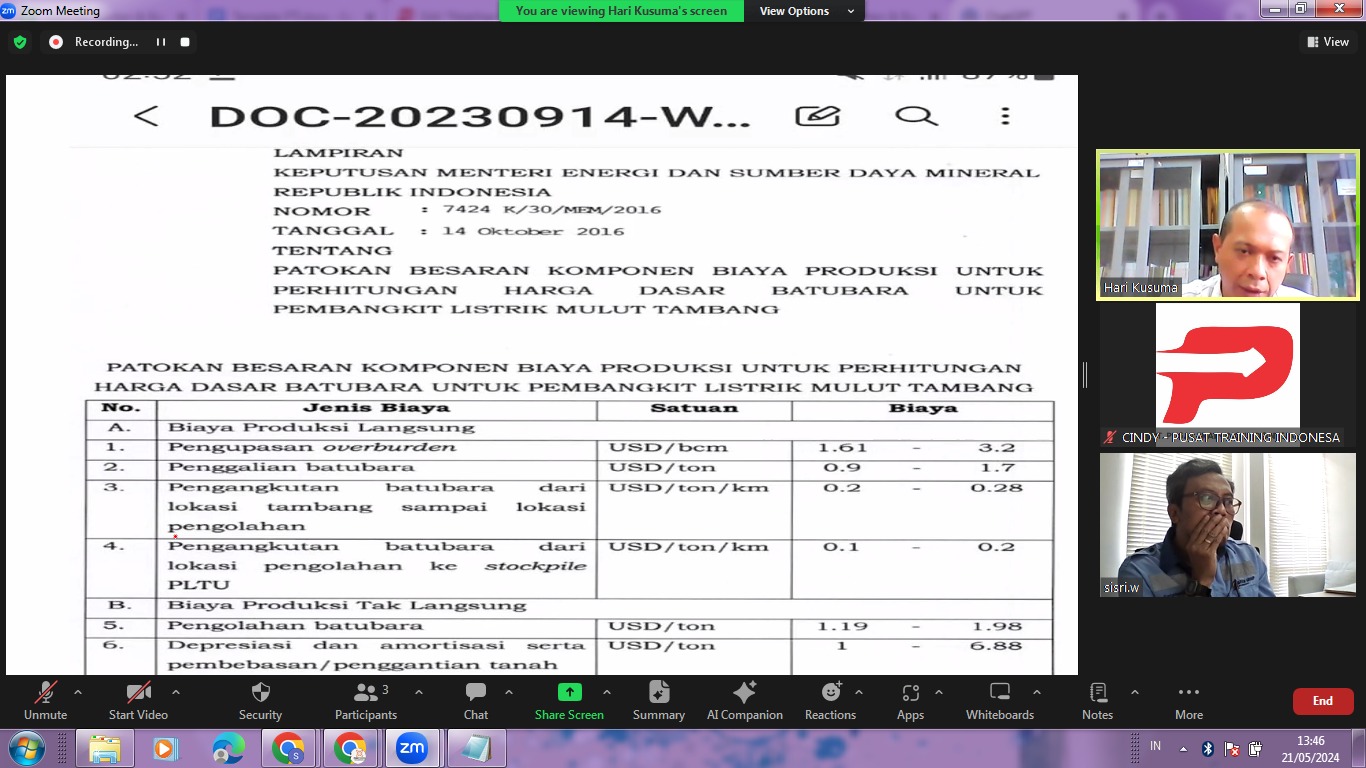Show hidden system tray icons

point(1183,749)
